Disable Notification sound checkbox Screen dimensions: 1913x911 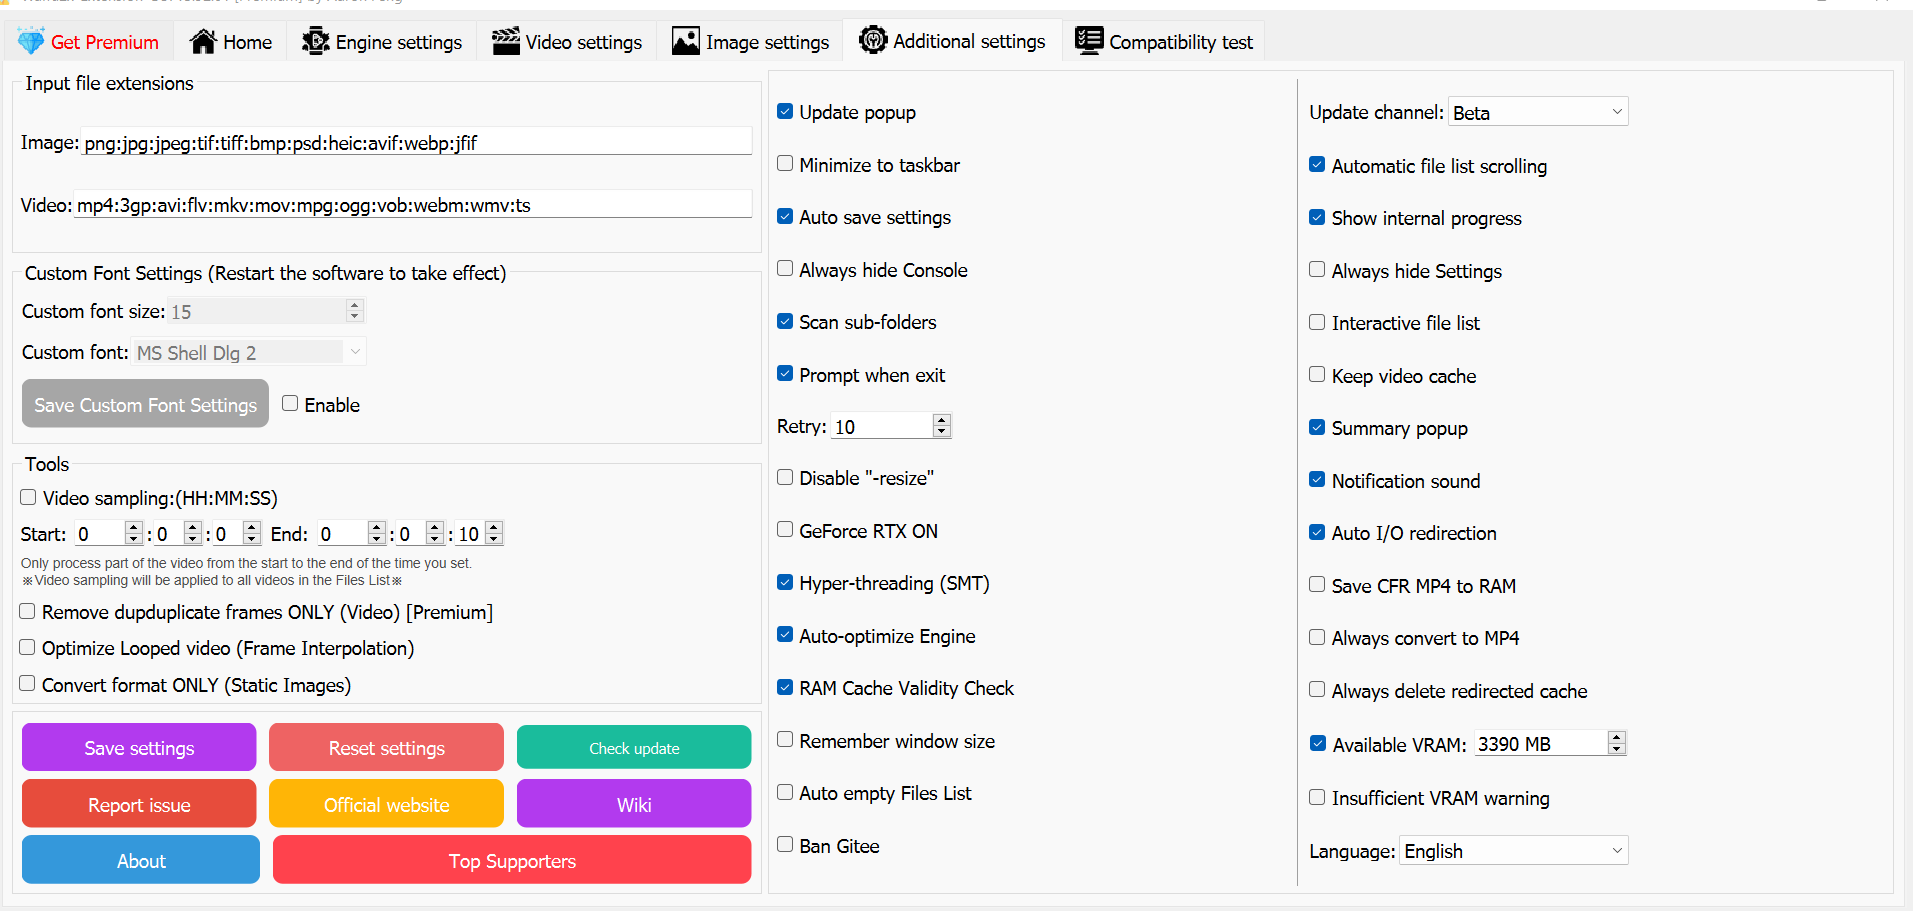pyautogui.click(x=1317, y=480)
